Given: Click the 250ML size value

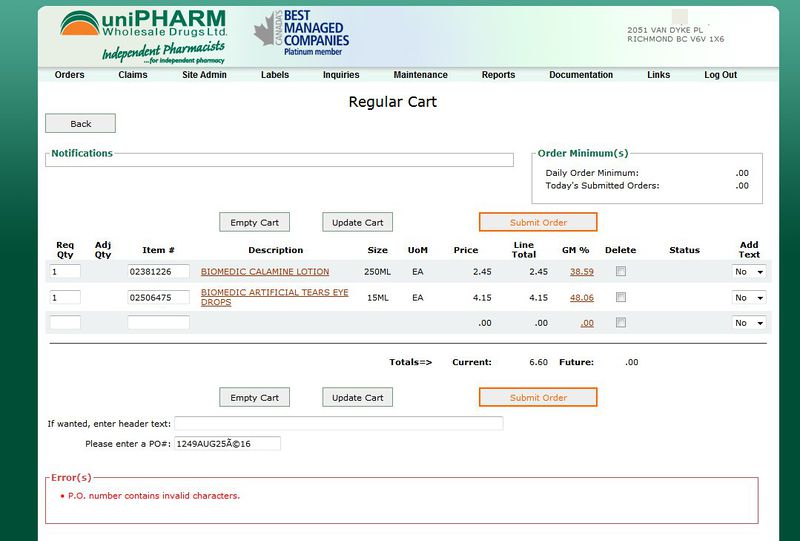Looking at the screenshot, I should 378,272.
